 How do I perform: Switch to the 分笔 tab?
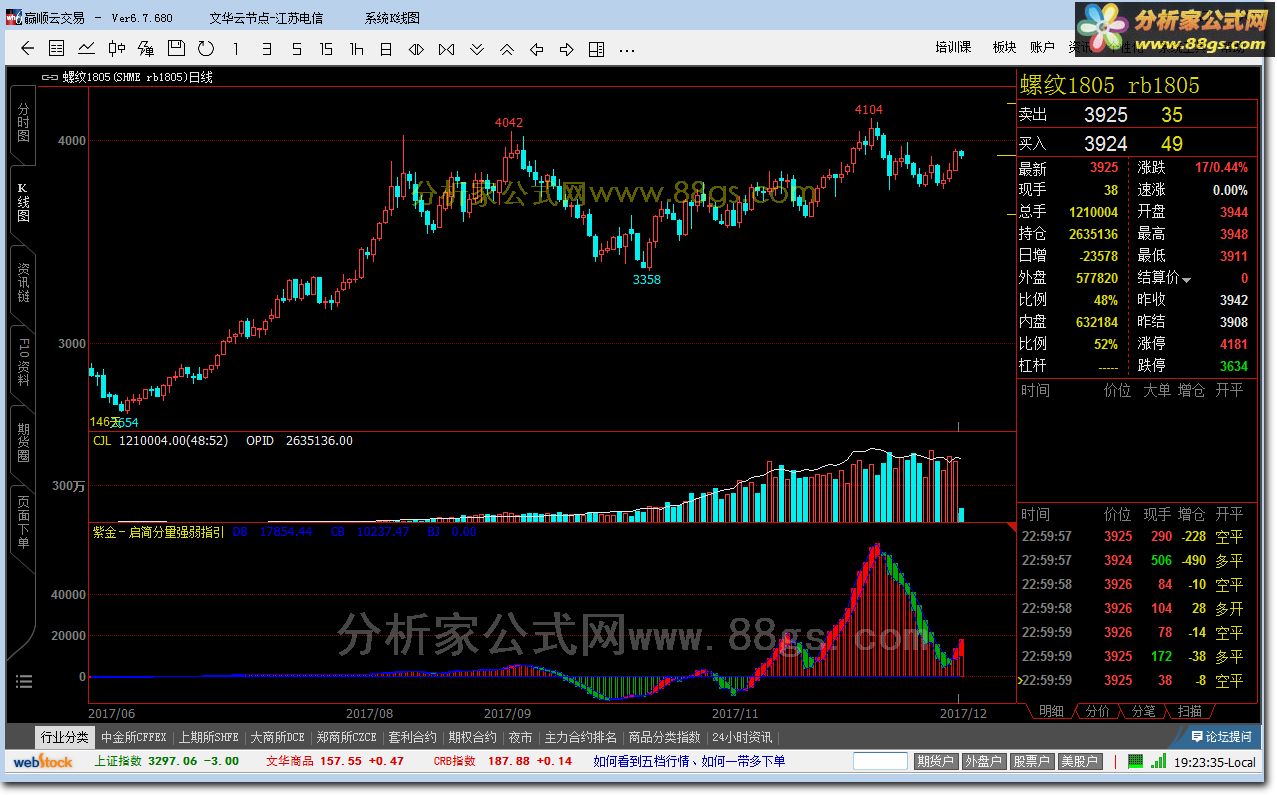1143,711
